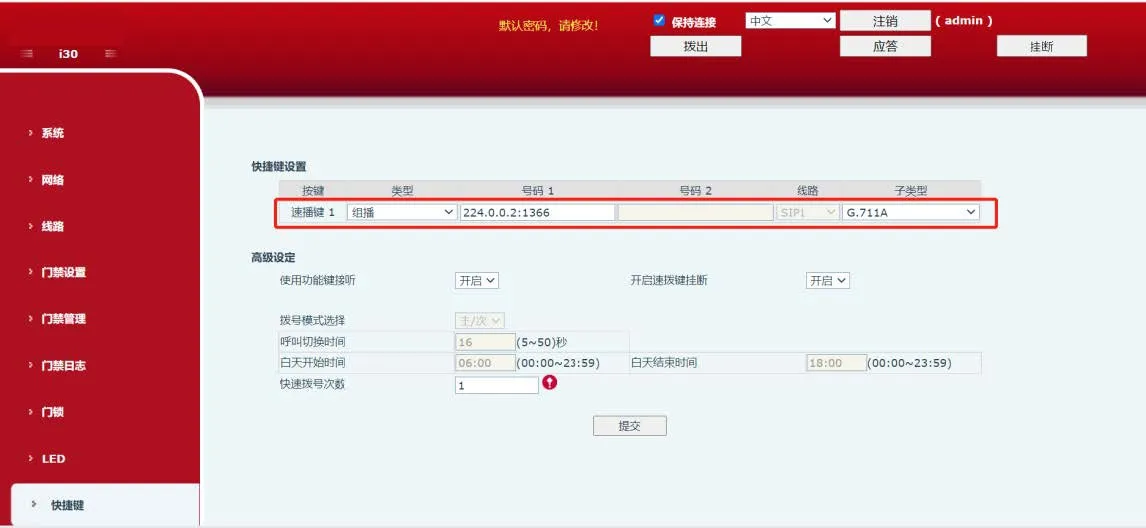Open the 使用功能键接听 dropdown
This screenshot has width=1146, height=528.
click(x=477, y=281)
